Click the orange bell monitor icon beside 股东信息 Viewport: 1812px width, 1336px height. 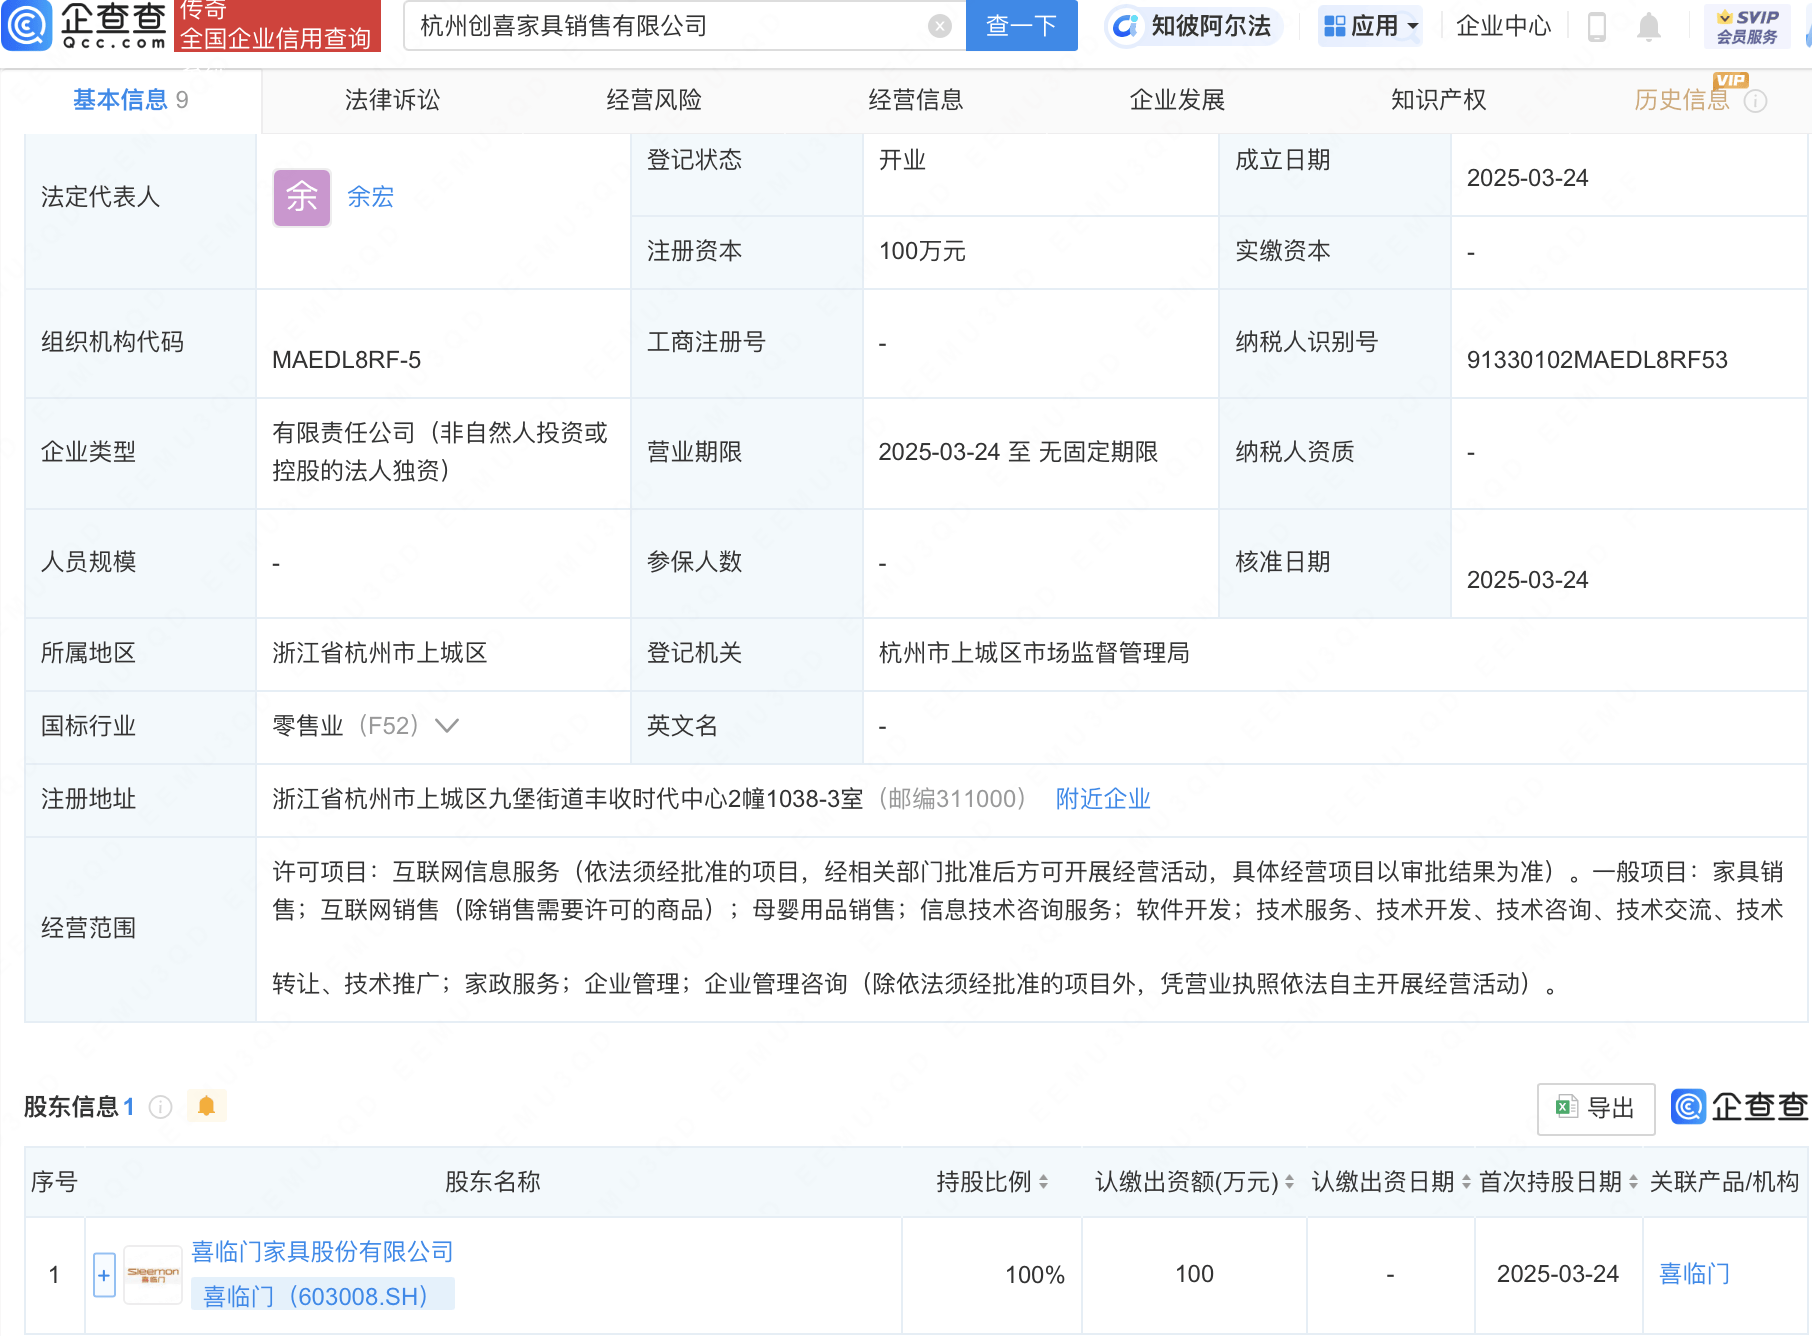click(207, 1106)
